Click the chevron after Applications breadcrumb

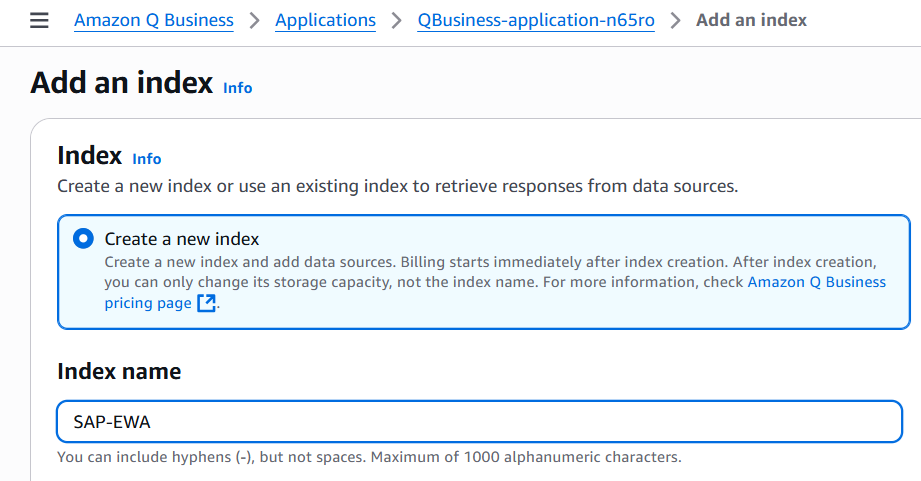click(x=396, y=20)
